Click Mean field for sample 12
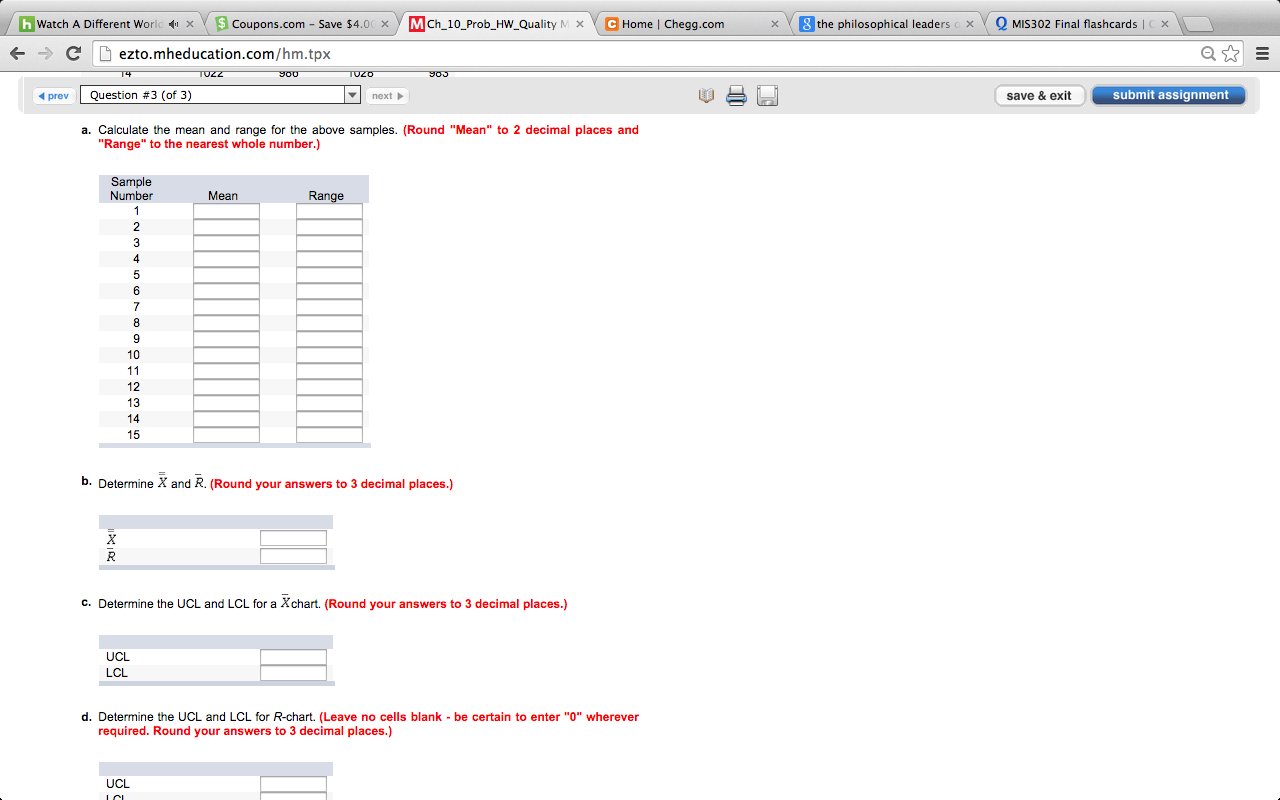1280x800 pixels. coord(226,387)
